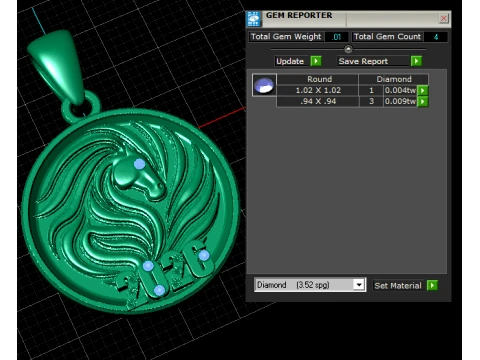Collapse panel using the round arrow handle

[x=348, y=49]
